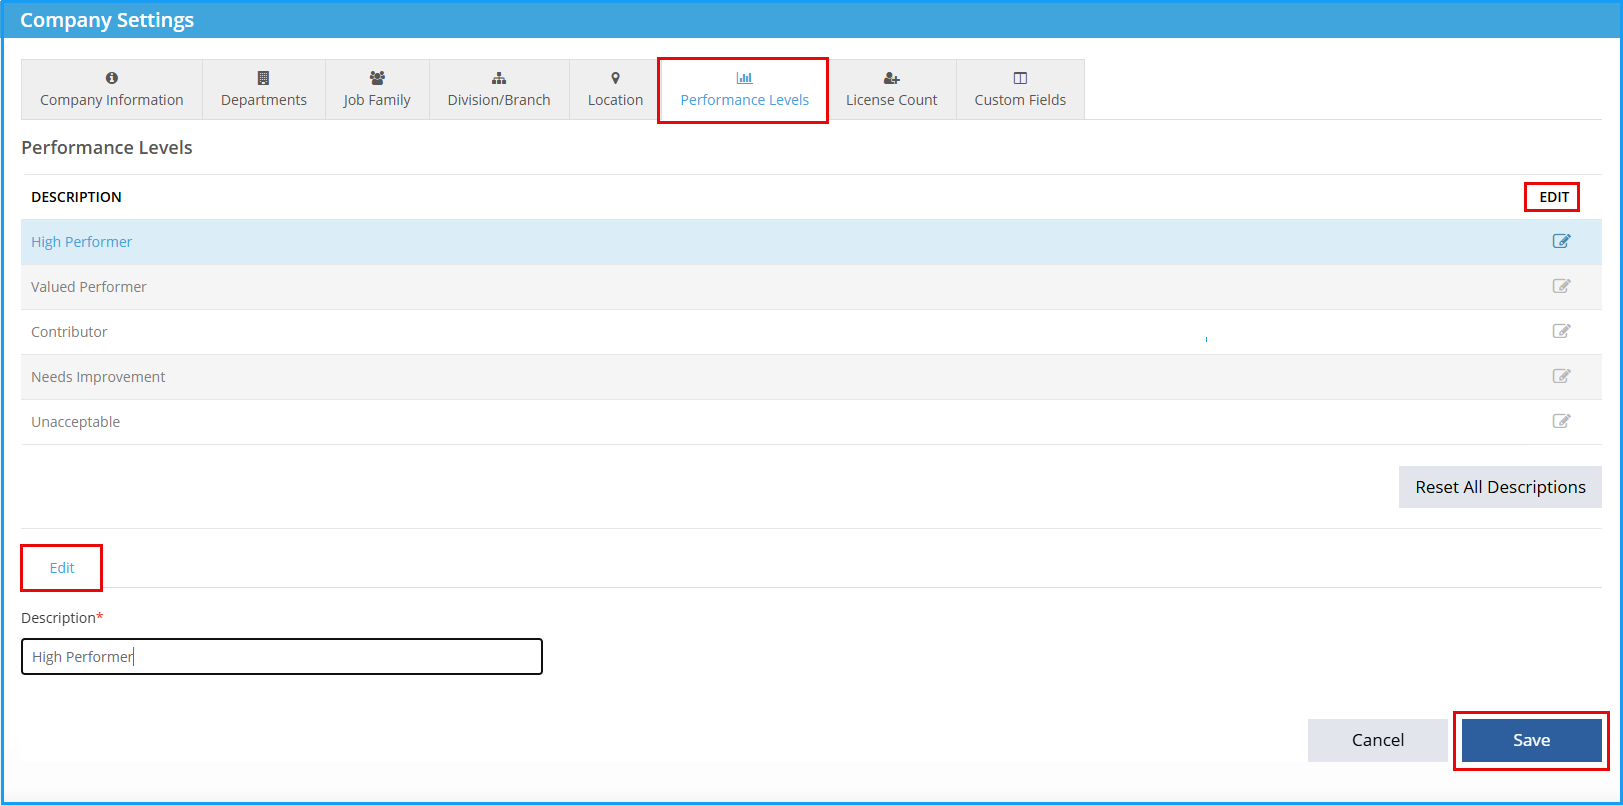This screenshot has height=806, width=1623.
Task: Switch to the Custom Fields tab
Action: (1020, 90)
